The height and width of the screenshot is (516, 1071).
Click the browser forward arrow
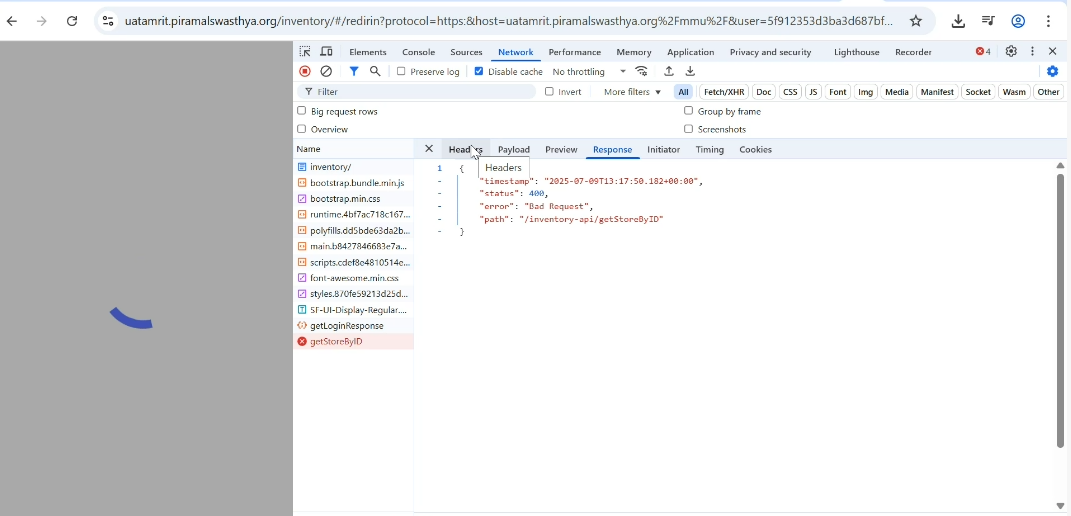[x=42, y=21]
